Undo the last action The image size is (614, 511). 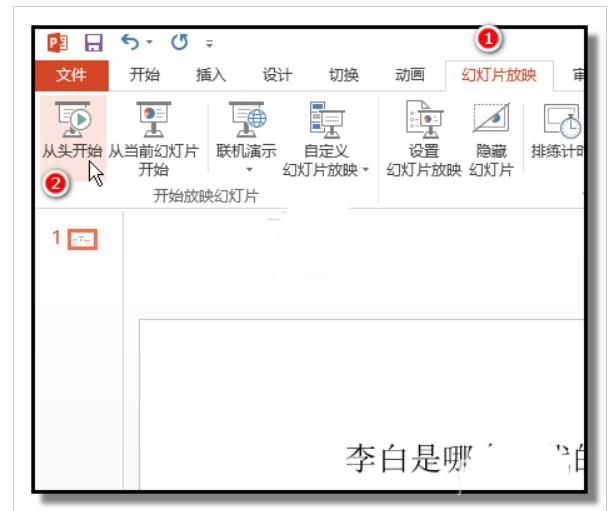pyautogui.click(x=130, y=42)
